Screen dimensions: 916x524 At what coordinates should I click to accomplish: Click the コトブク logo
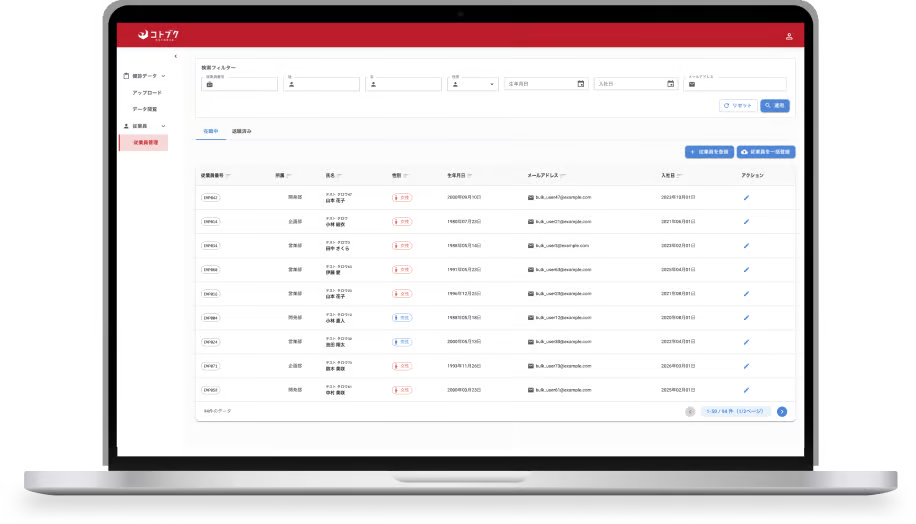[x=159, y=35]
